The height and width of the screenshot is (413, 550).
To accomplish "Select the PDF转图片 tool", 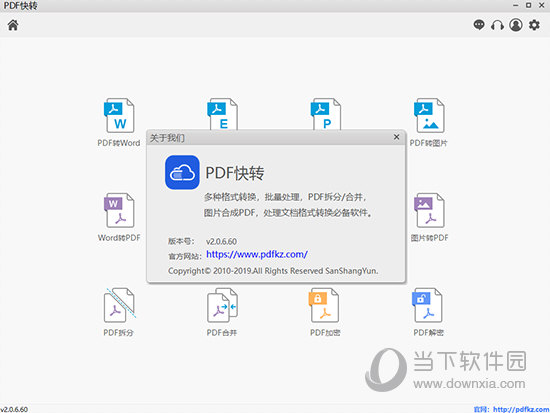I will (x=429, y=122).
